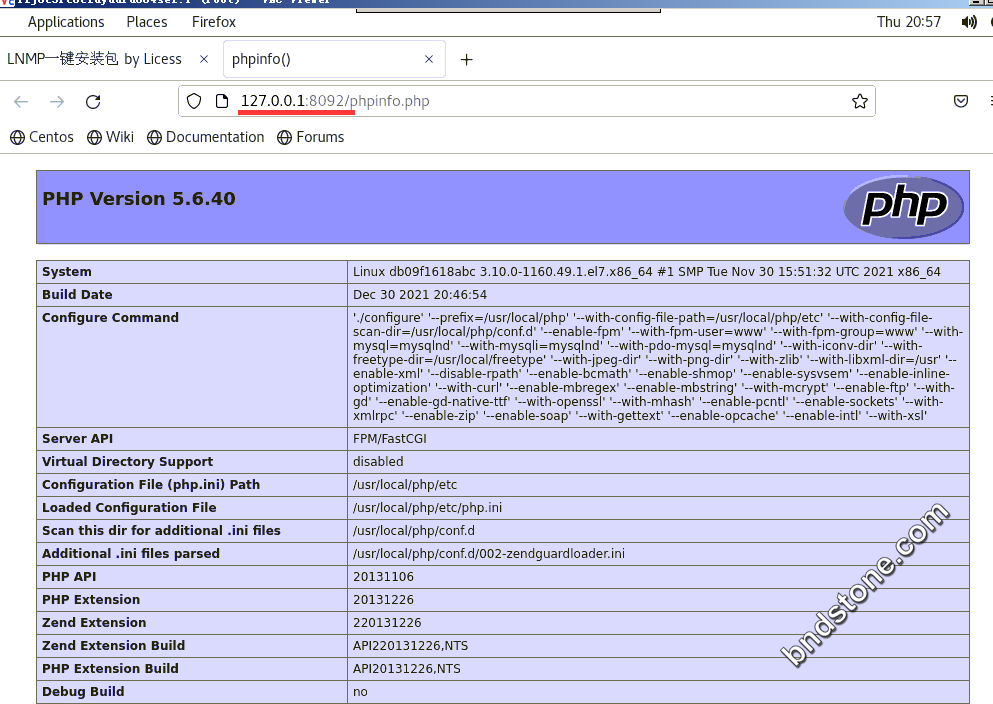
Task: Click the 002-zendguardloader.ini path
Action: [x=488, y=553]
